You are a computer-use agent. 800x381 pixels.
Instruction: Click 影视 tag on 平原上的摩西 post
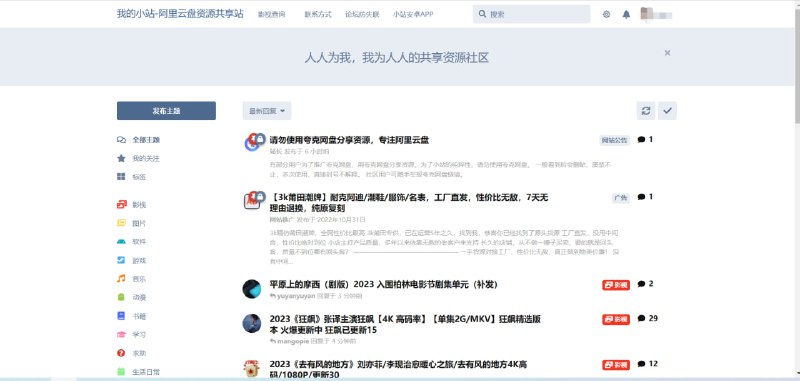click(x=616, y=285)
